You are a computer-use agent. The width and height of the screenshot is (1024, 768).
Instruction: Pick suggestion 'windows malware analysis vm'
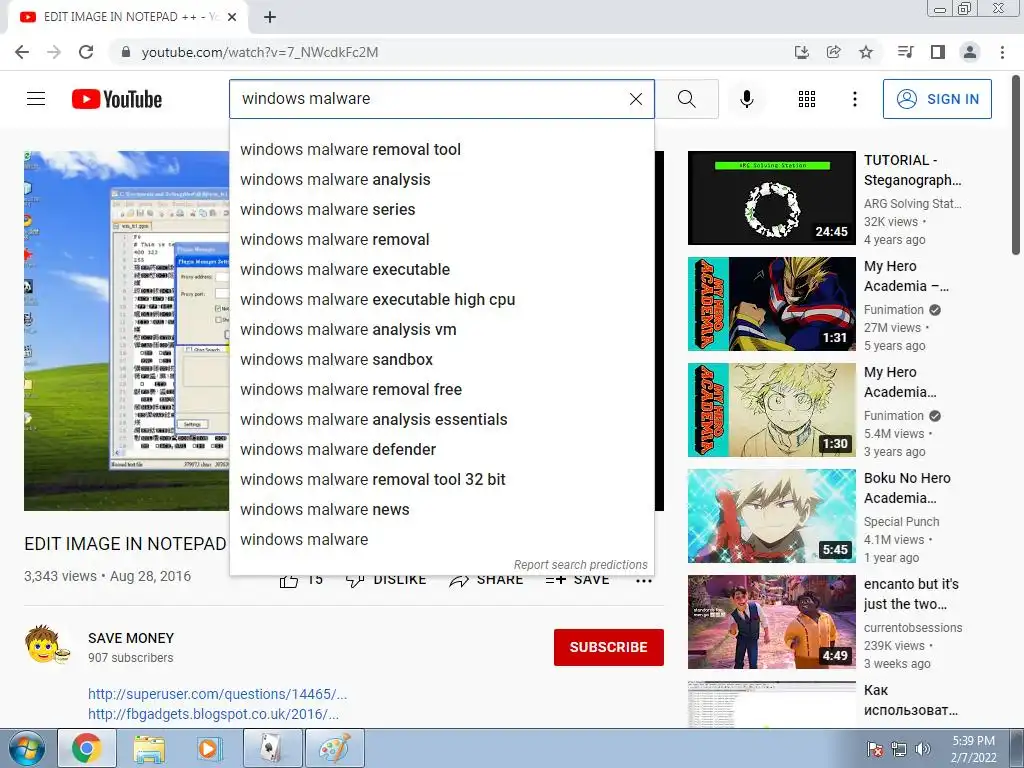441,330
